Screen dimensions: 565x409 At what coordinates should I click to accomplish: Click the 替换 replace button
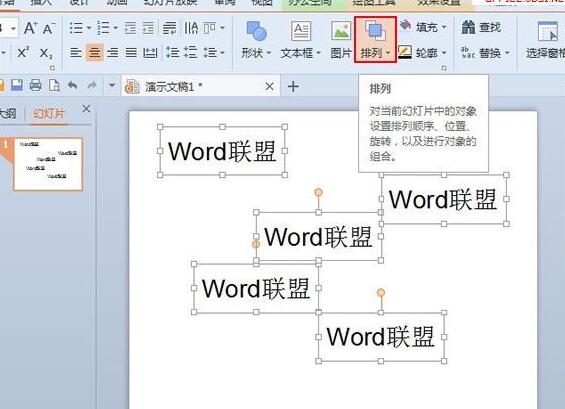tap(485, 53)
